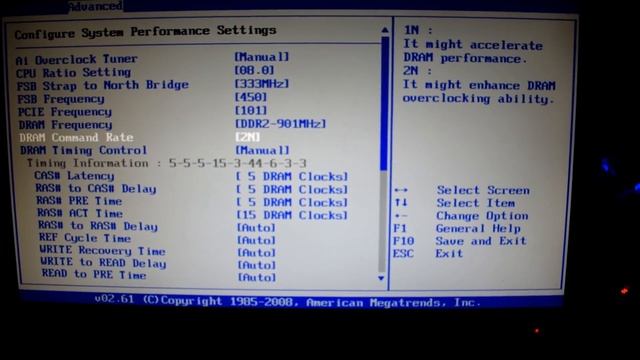
Task: Click the scrollbar down arrow
Action: tap(381, 278)
